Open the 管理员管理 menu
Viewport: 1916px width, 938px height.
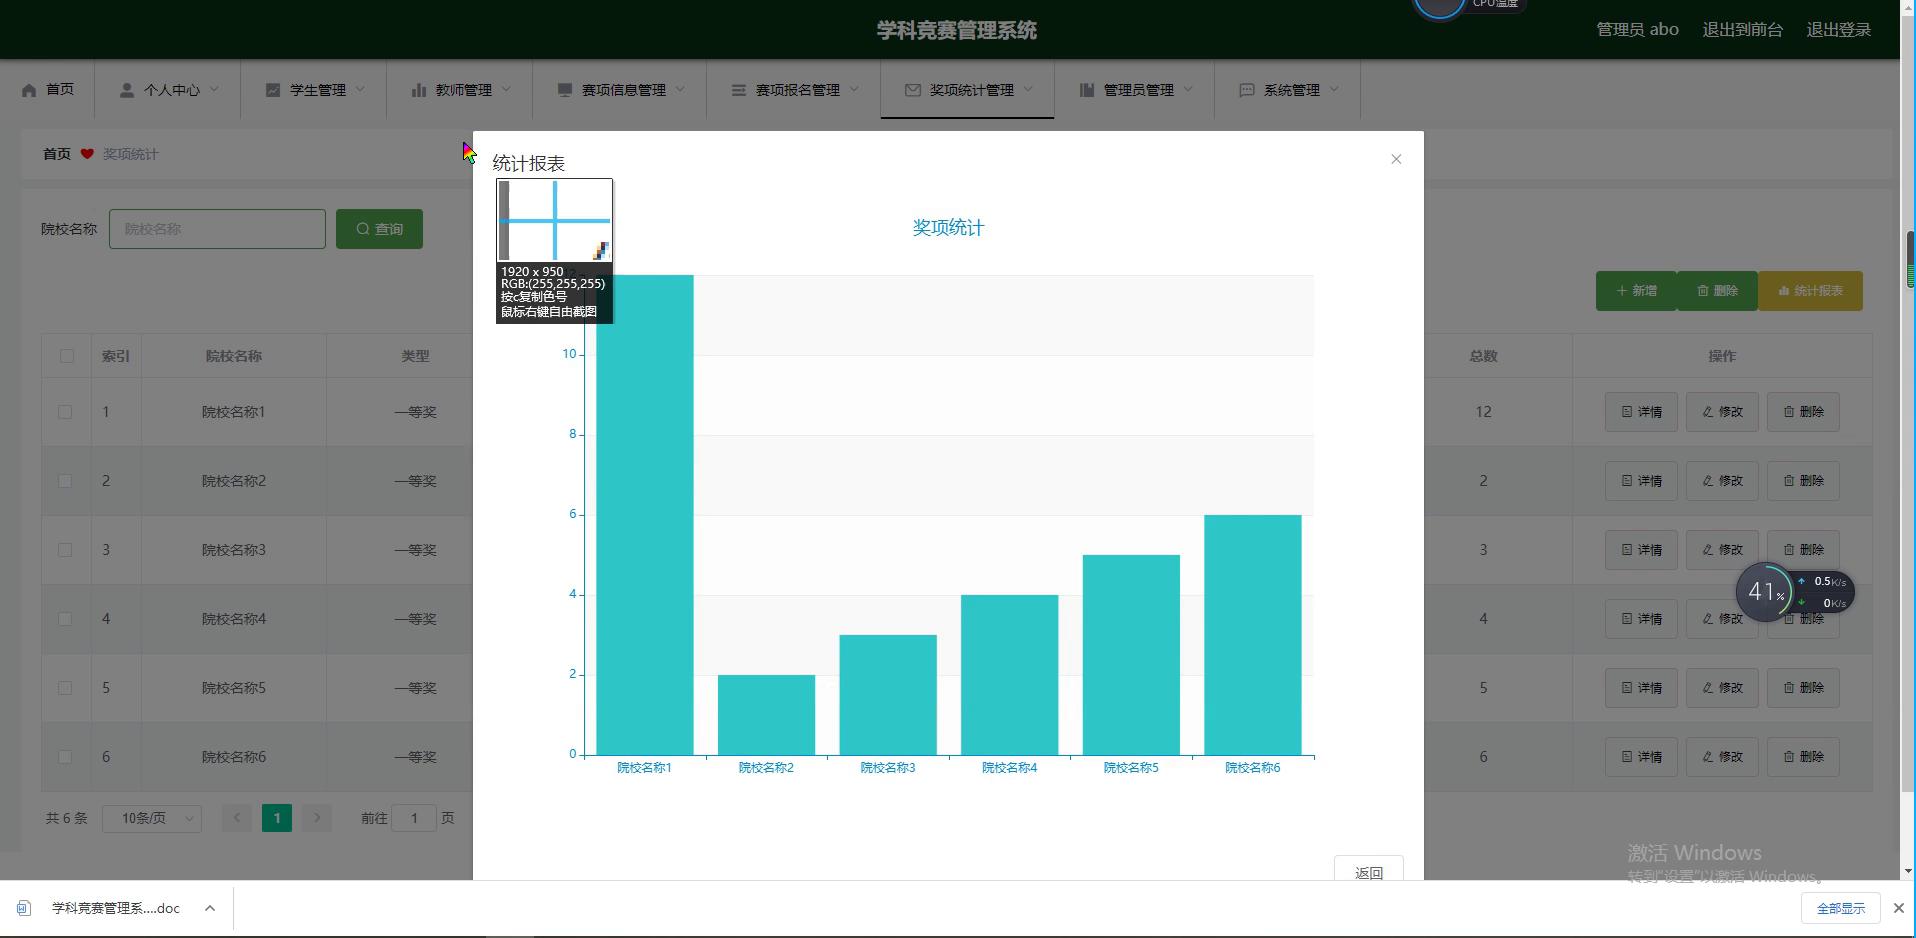tap(1137, 90)
